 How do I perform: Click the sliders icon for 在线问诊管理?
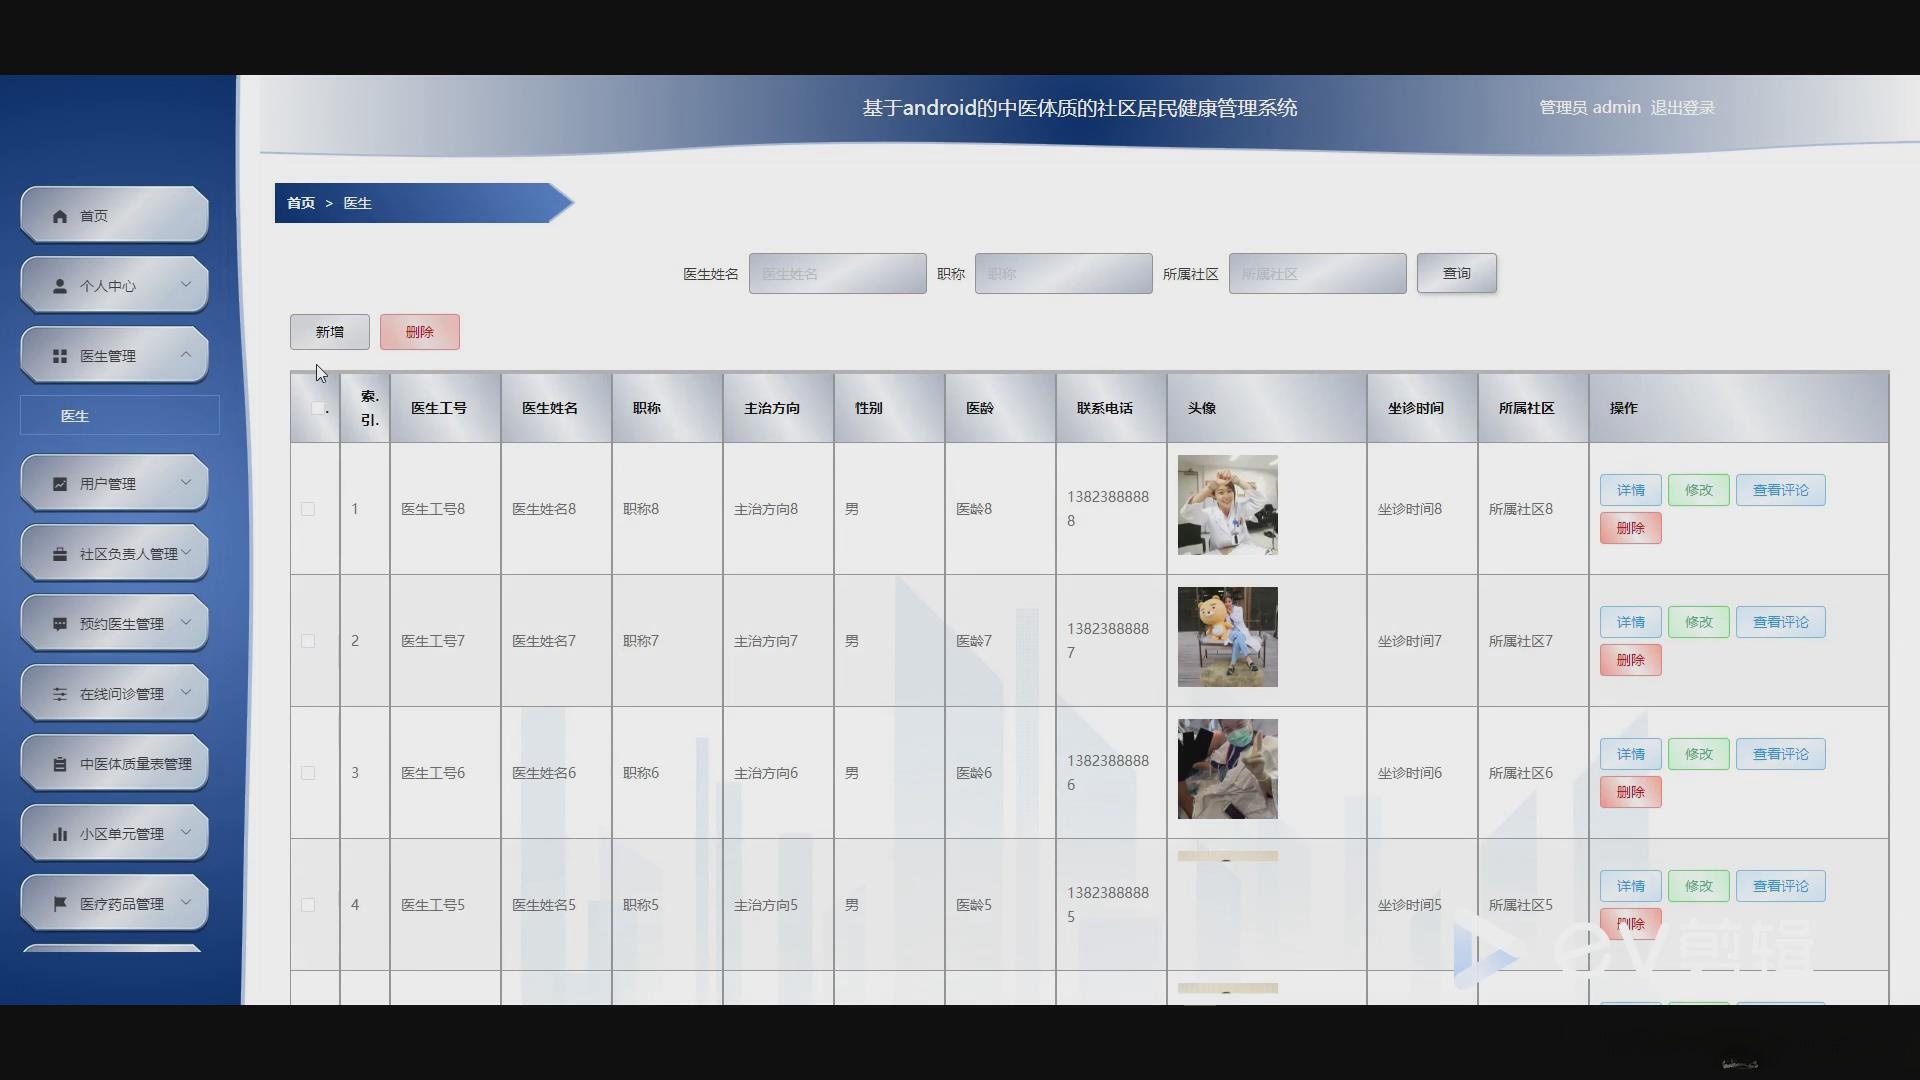click(60, 694)
